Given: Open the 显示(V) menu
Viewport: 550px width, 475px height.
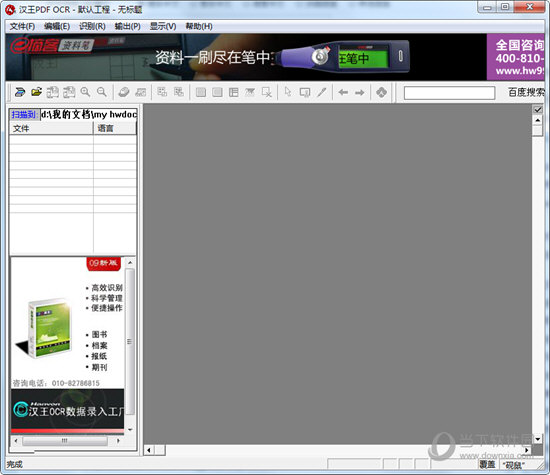Looking at the screenshot, I should (x=163, y=26).
